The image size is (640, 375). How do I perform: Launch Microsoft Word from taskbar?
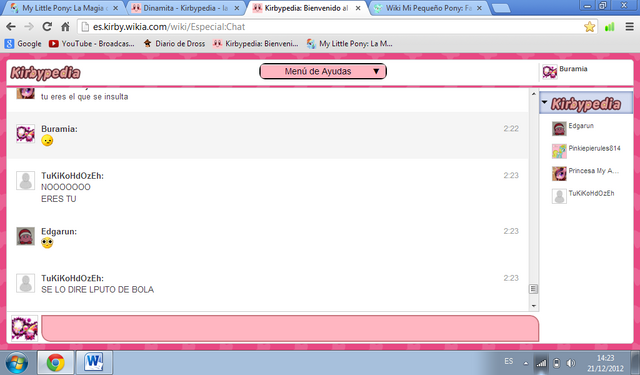[x=94, y=362]
